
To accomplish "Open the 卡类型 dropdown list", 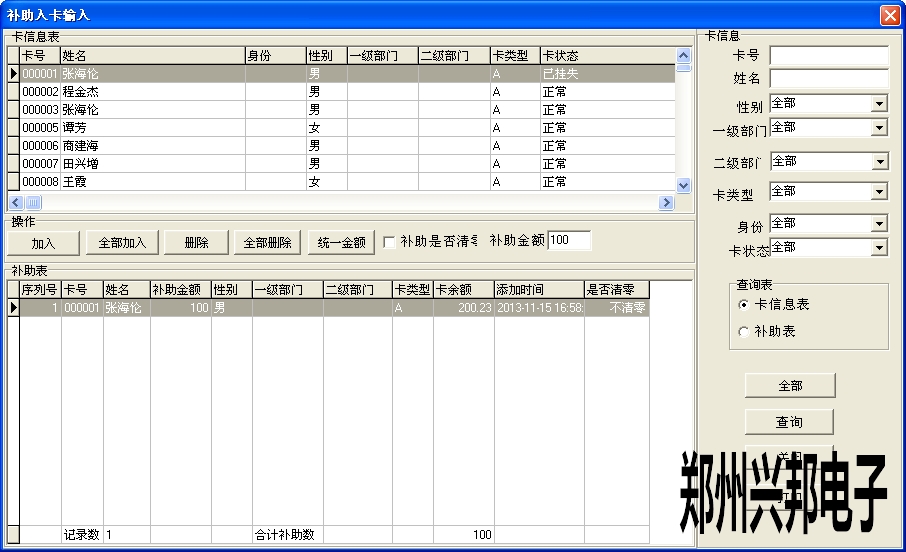I will (879, 191).
